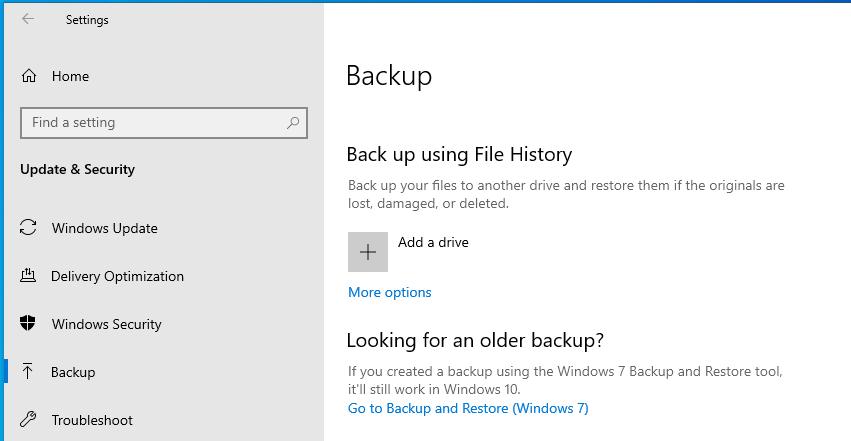Click the Home house icon
This screenshot has width=851, height=441.
pyautogui.click(x=29, y=76)
